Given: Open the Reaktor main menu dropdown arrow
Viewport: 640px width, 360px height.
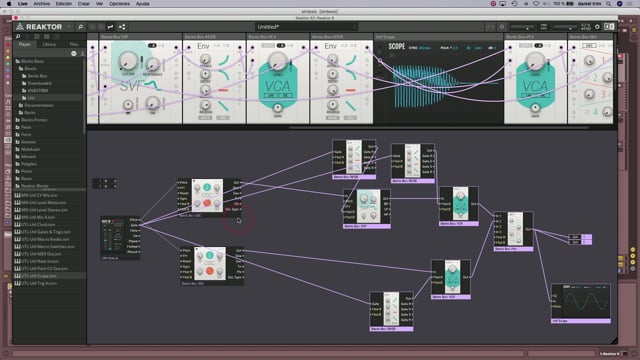Looking at the screenshot, I should 69,27.
